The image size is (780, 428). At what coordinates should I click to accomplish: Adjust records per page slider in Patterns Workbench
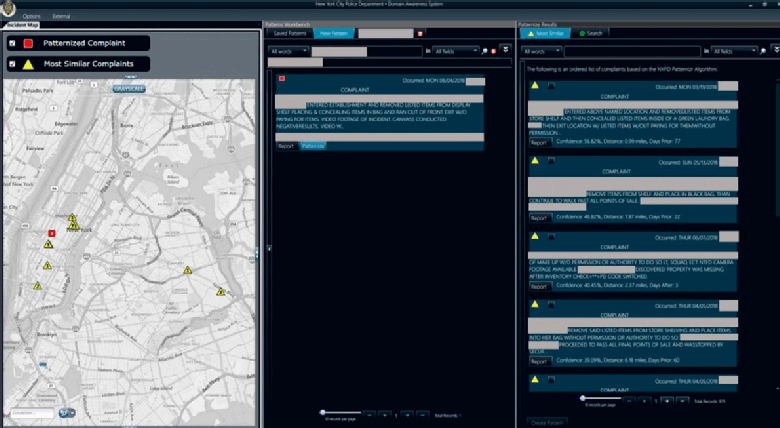(x=341, y=413)
